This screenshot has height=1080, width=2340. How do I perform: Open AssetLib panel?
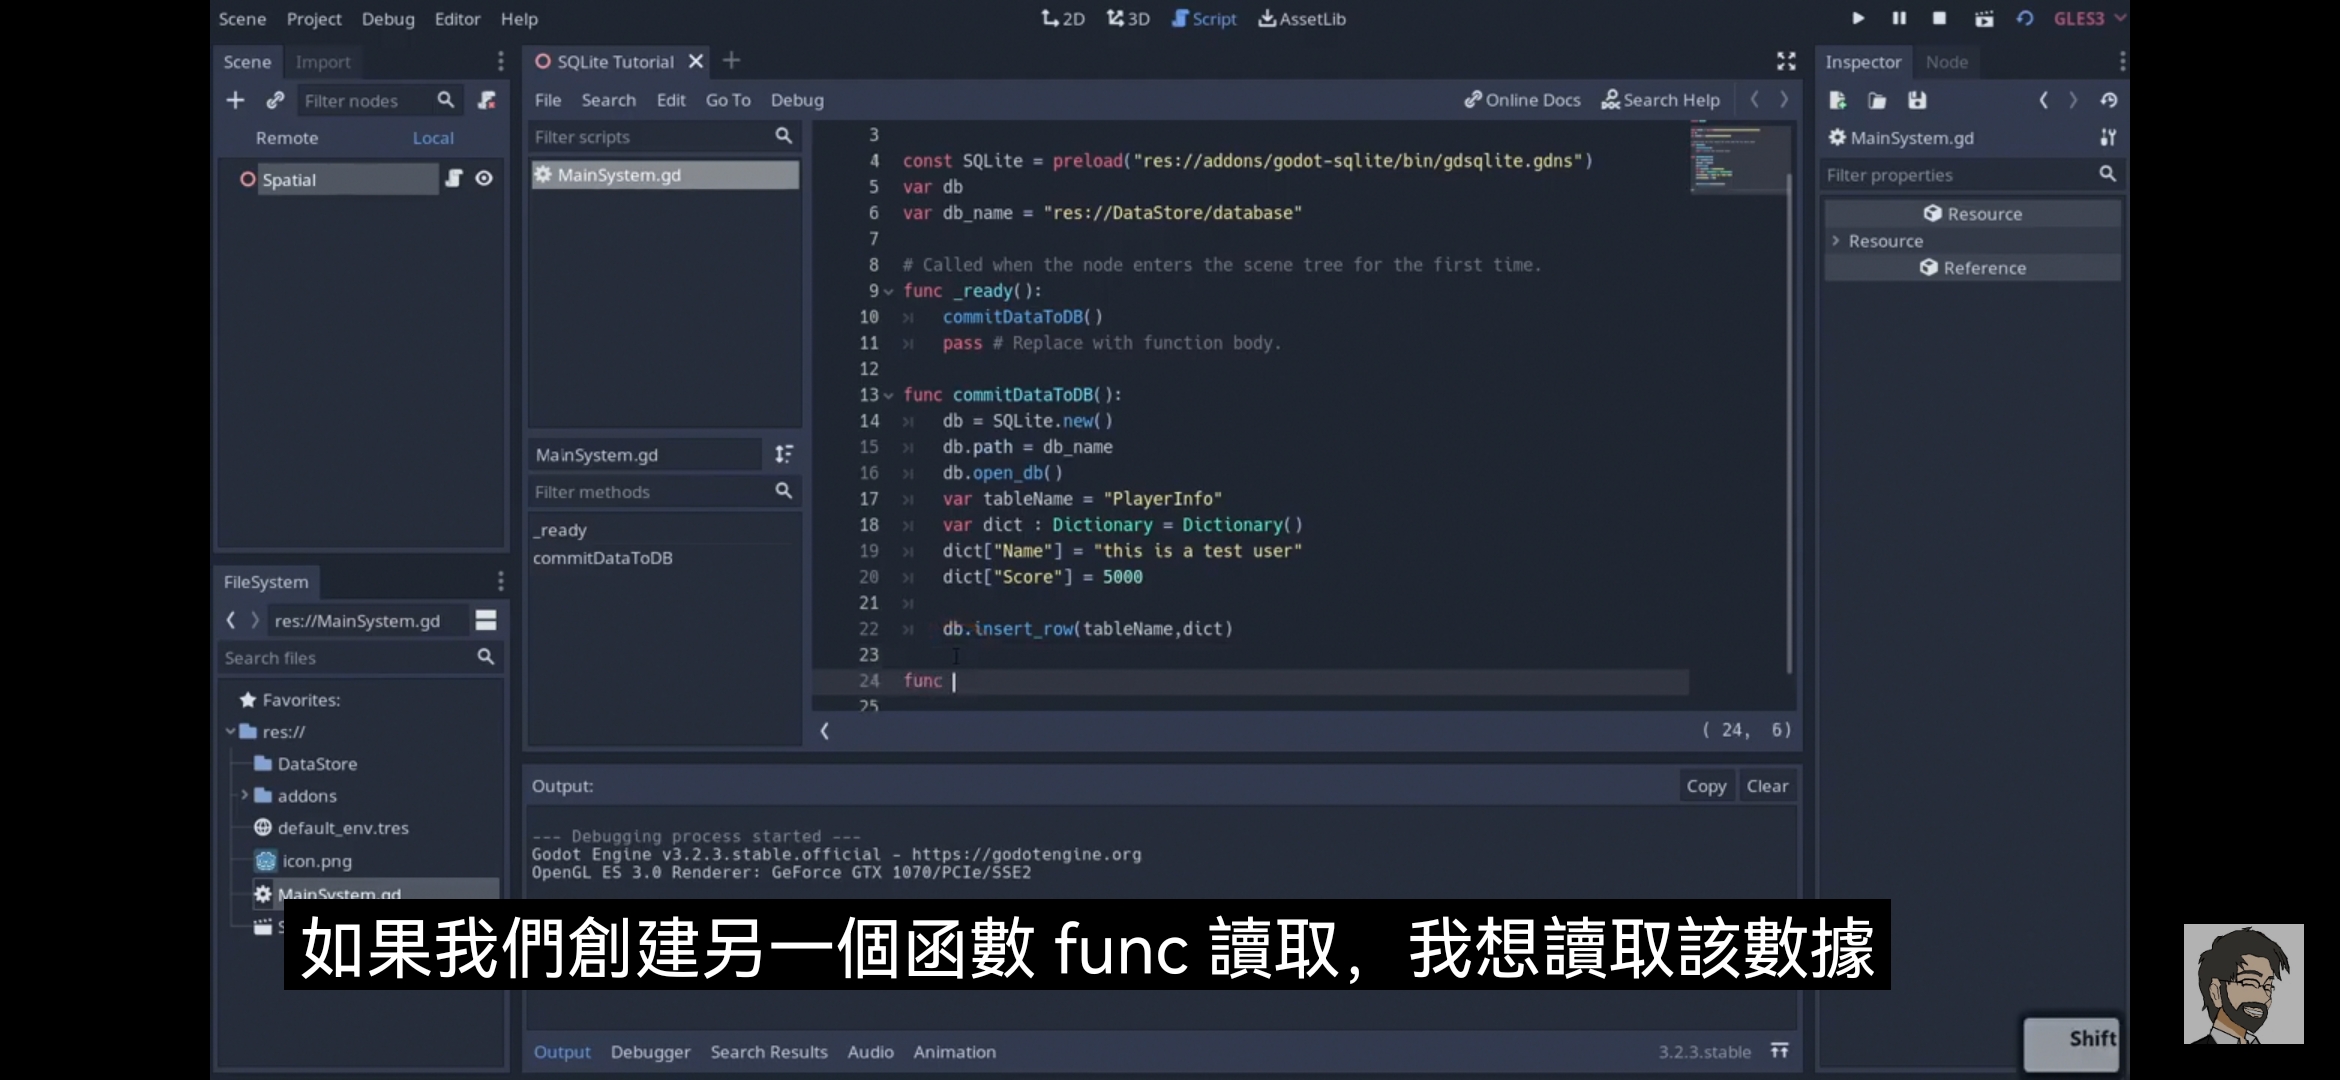tap(1303, 18)
